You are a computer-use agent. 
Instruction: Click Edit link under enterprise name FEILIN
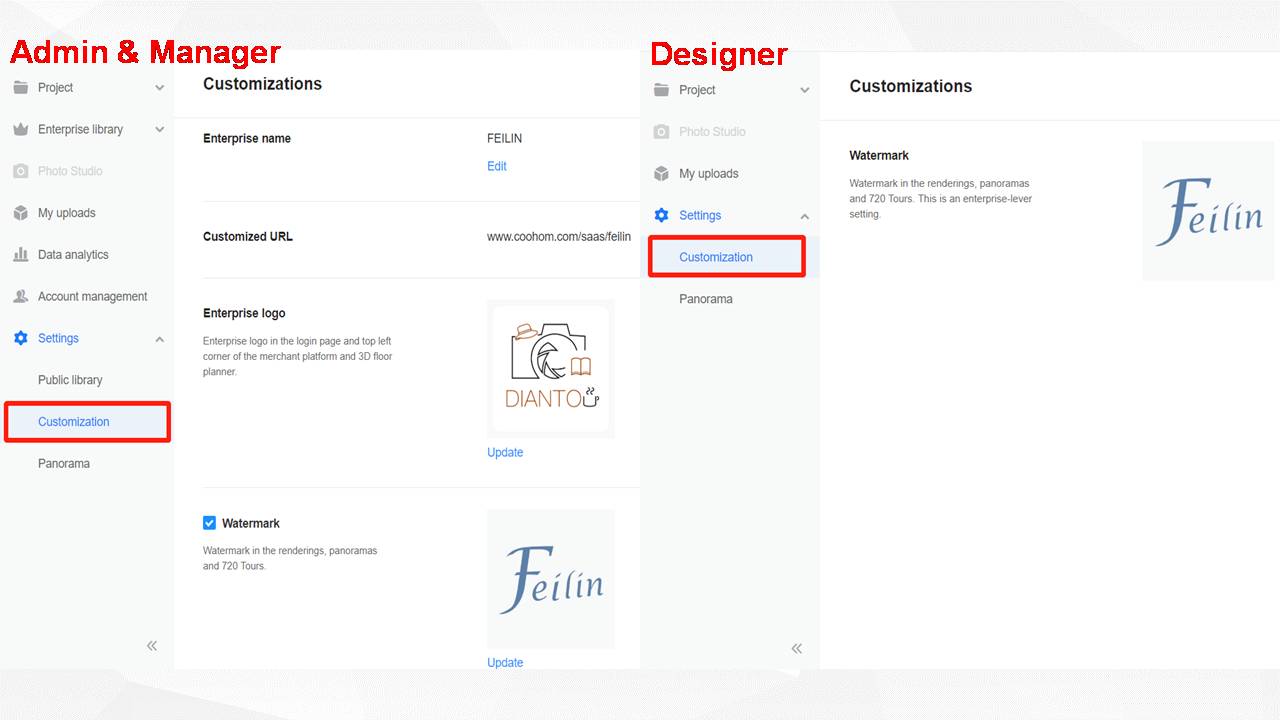pyautogui.click(x=497, y=166)
